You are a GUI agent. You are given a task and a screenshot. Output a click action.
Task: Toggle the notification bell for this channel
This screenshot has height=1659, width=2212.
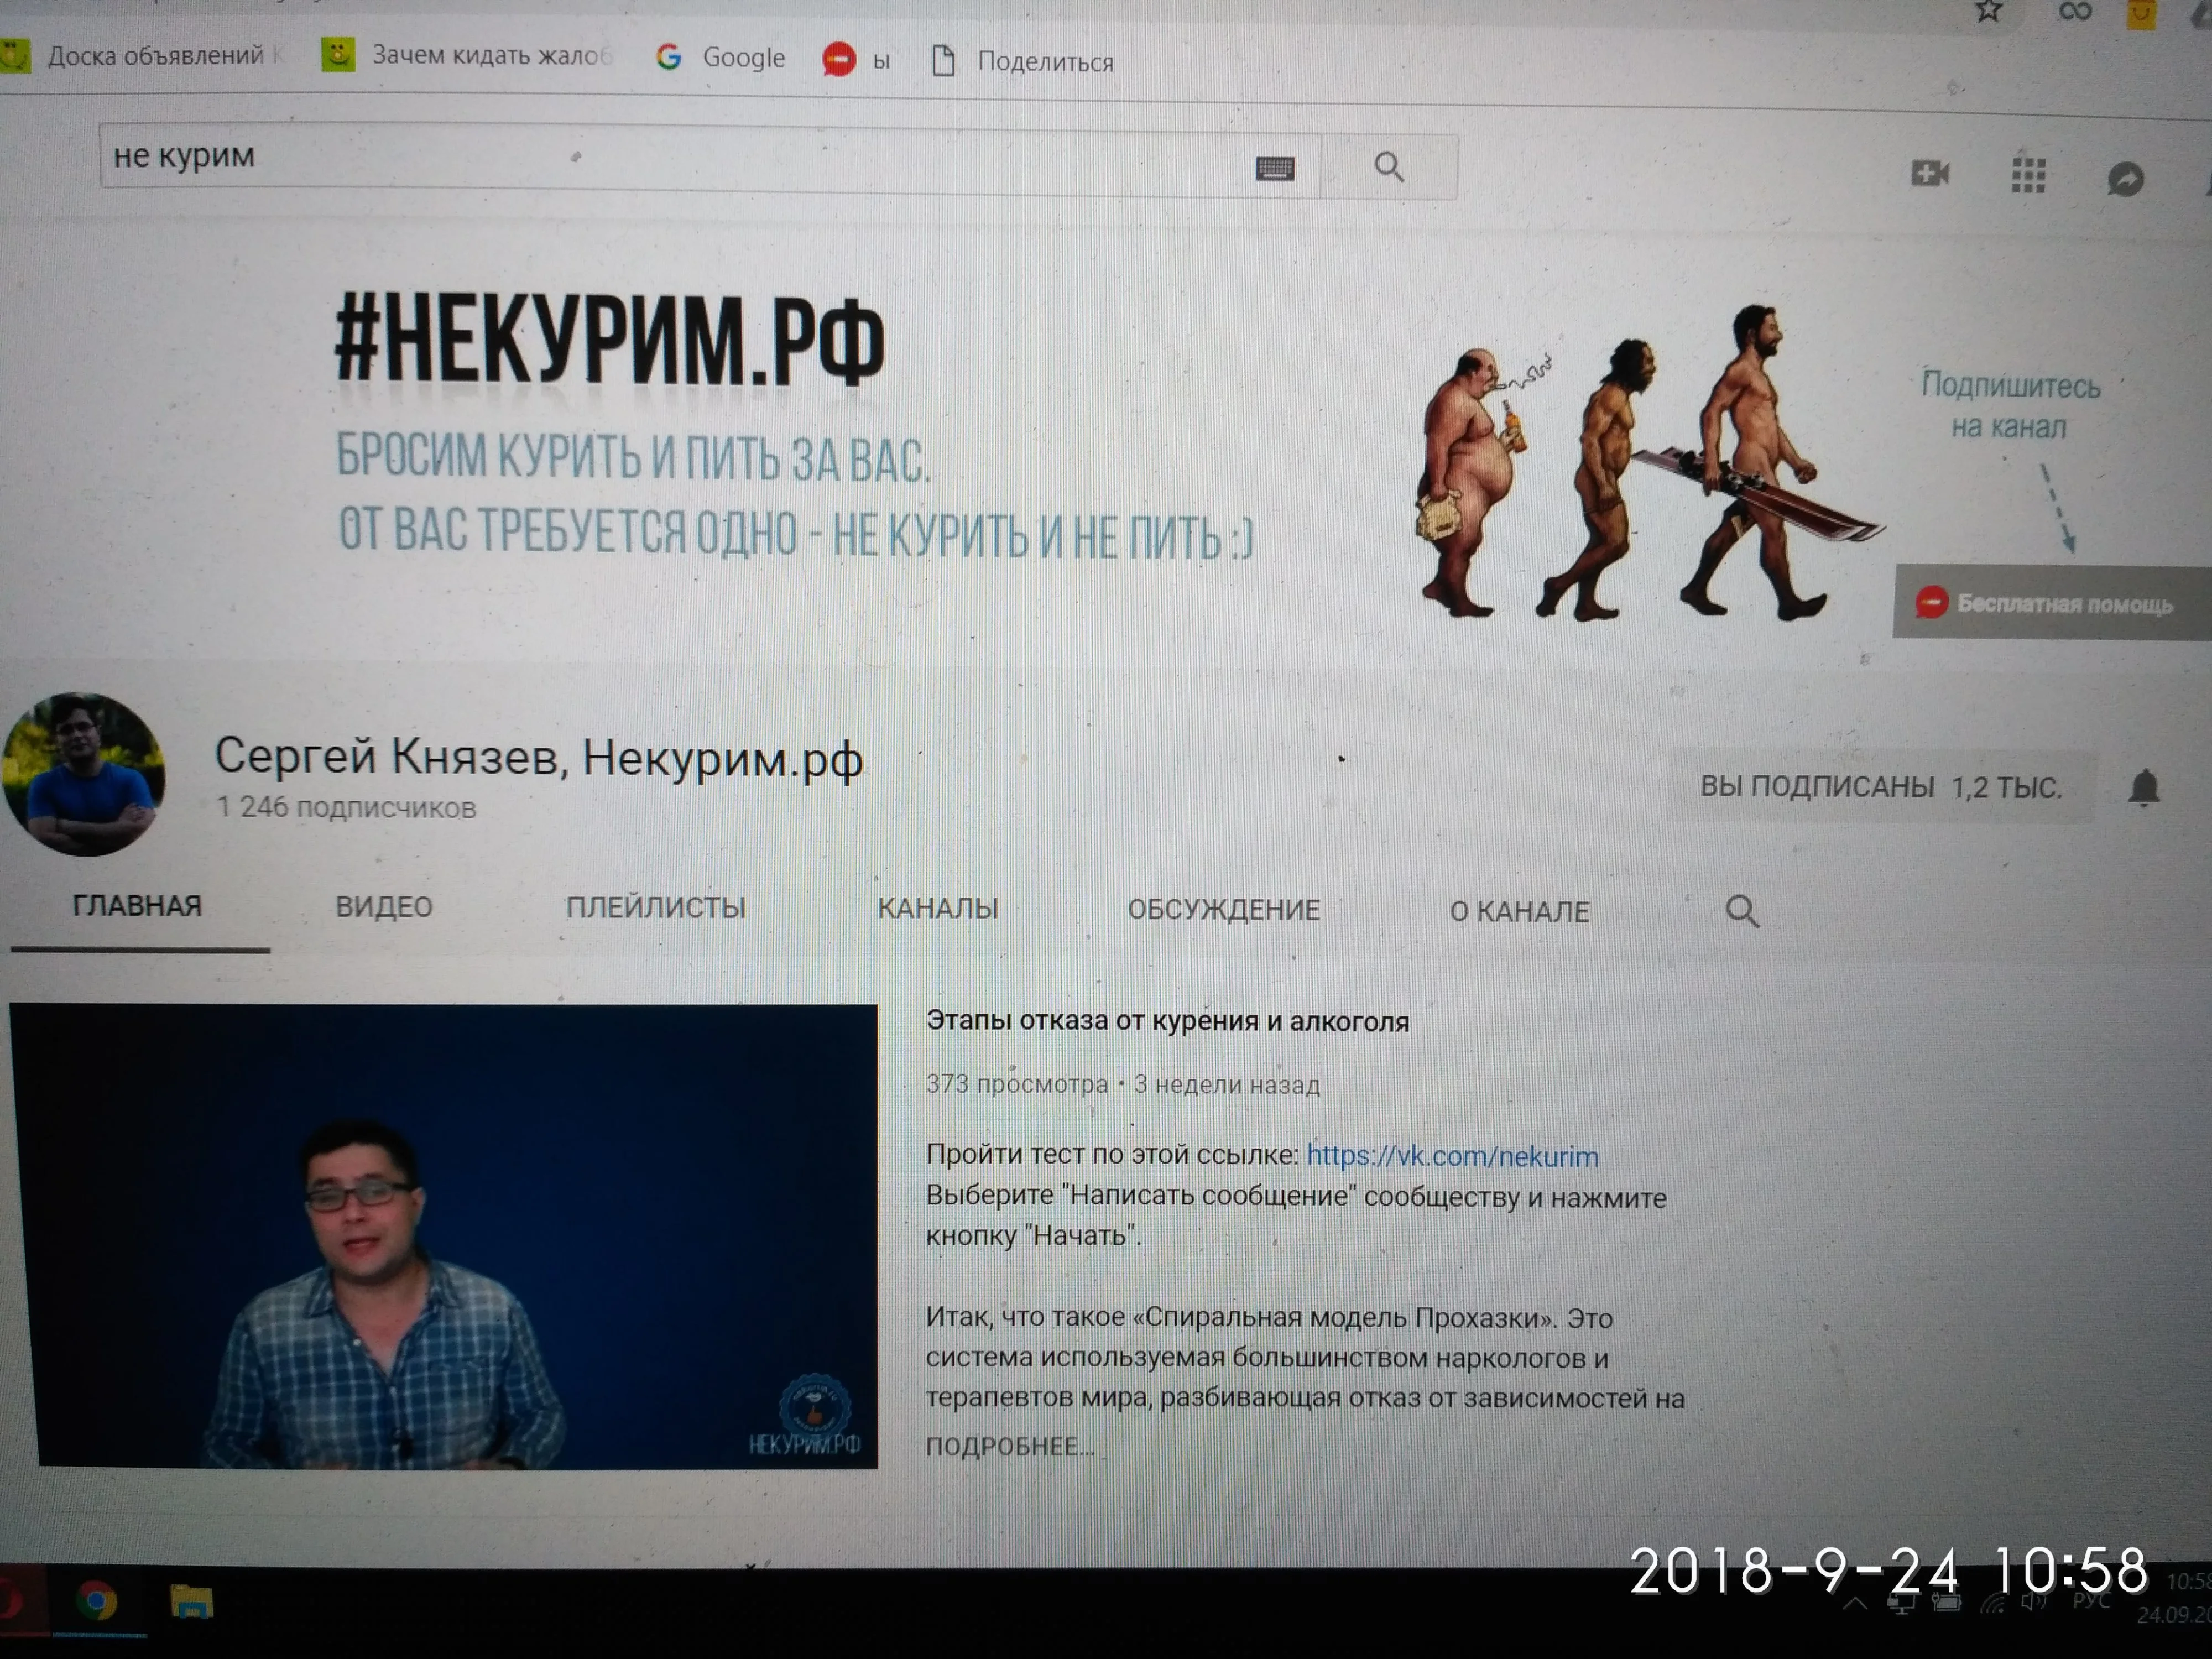pyautogui.click(x=2143, y=788)
